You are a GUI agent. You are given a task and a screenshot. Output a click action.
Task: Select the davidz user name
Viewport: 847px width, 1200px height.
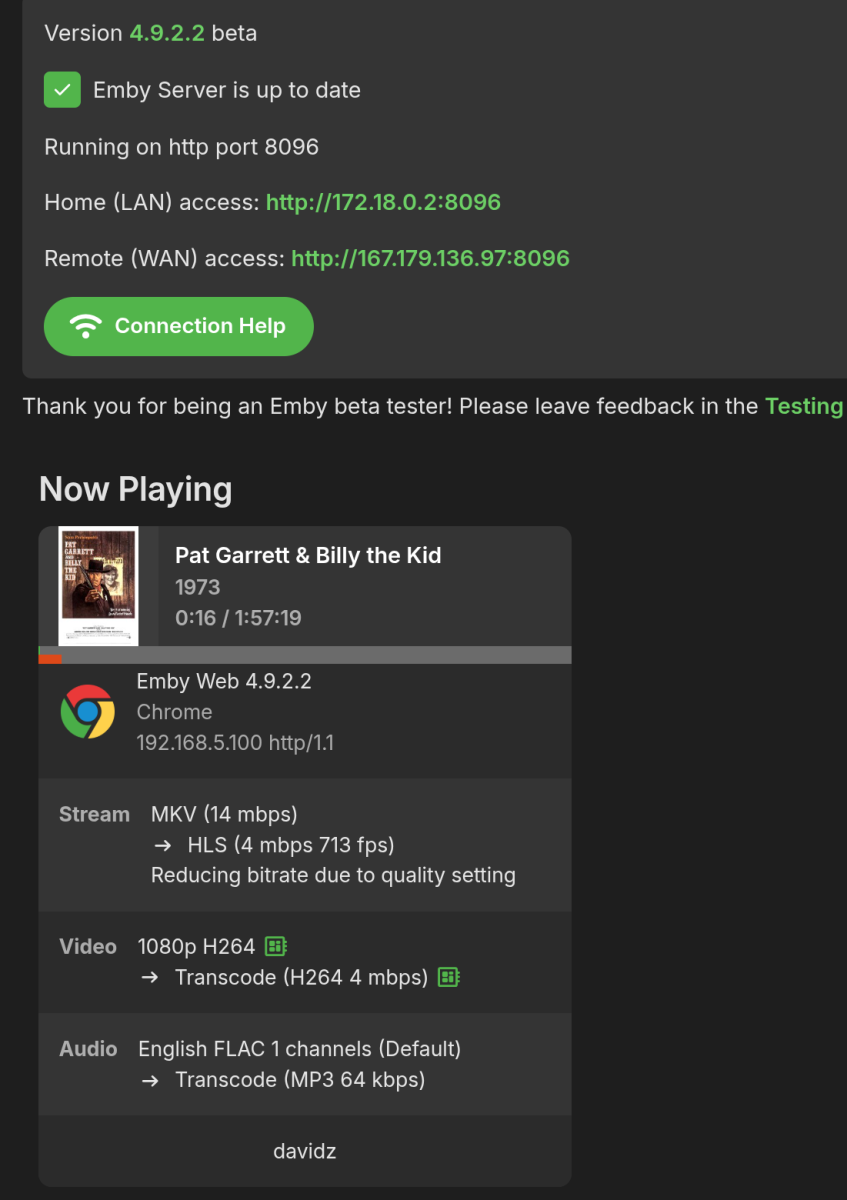pyautogui.click(x=304, y=1151)
